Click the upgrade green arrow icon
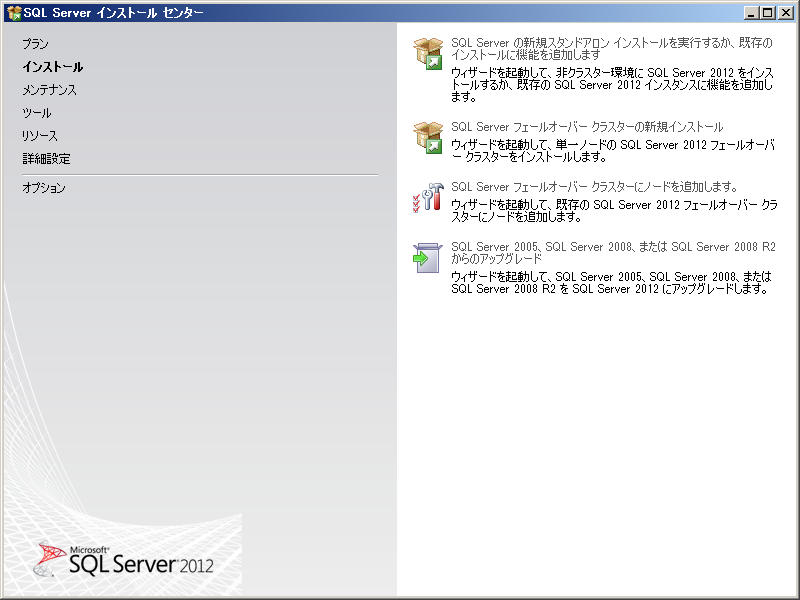 [428, 257]
